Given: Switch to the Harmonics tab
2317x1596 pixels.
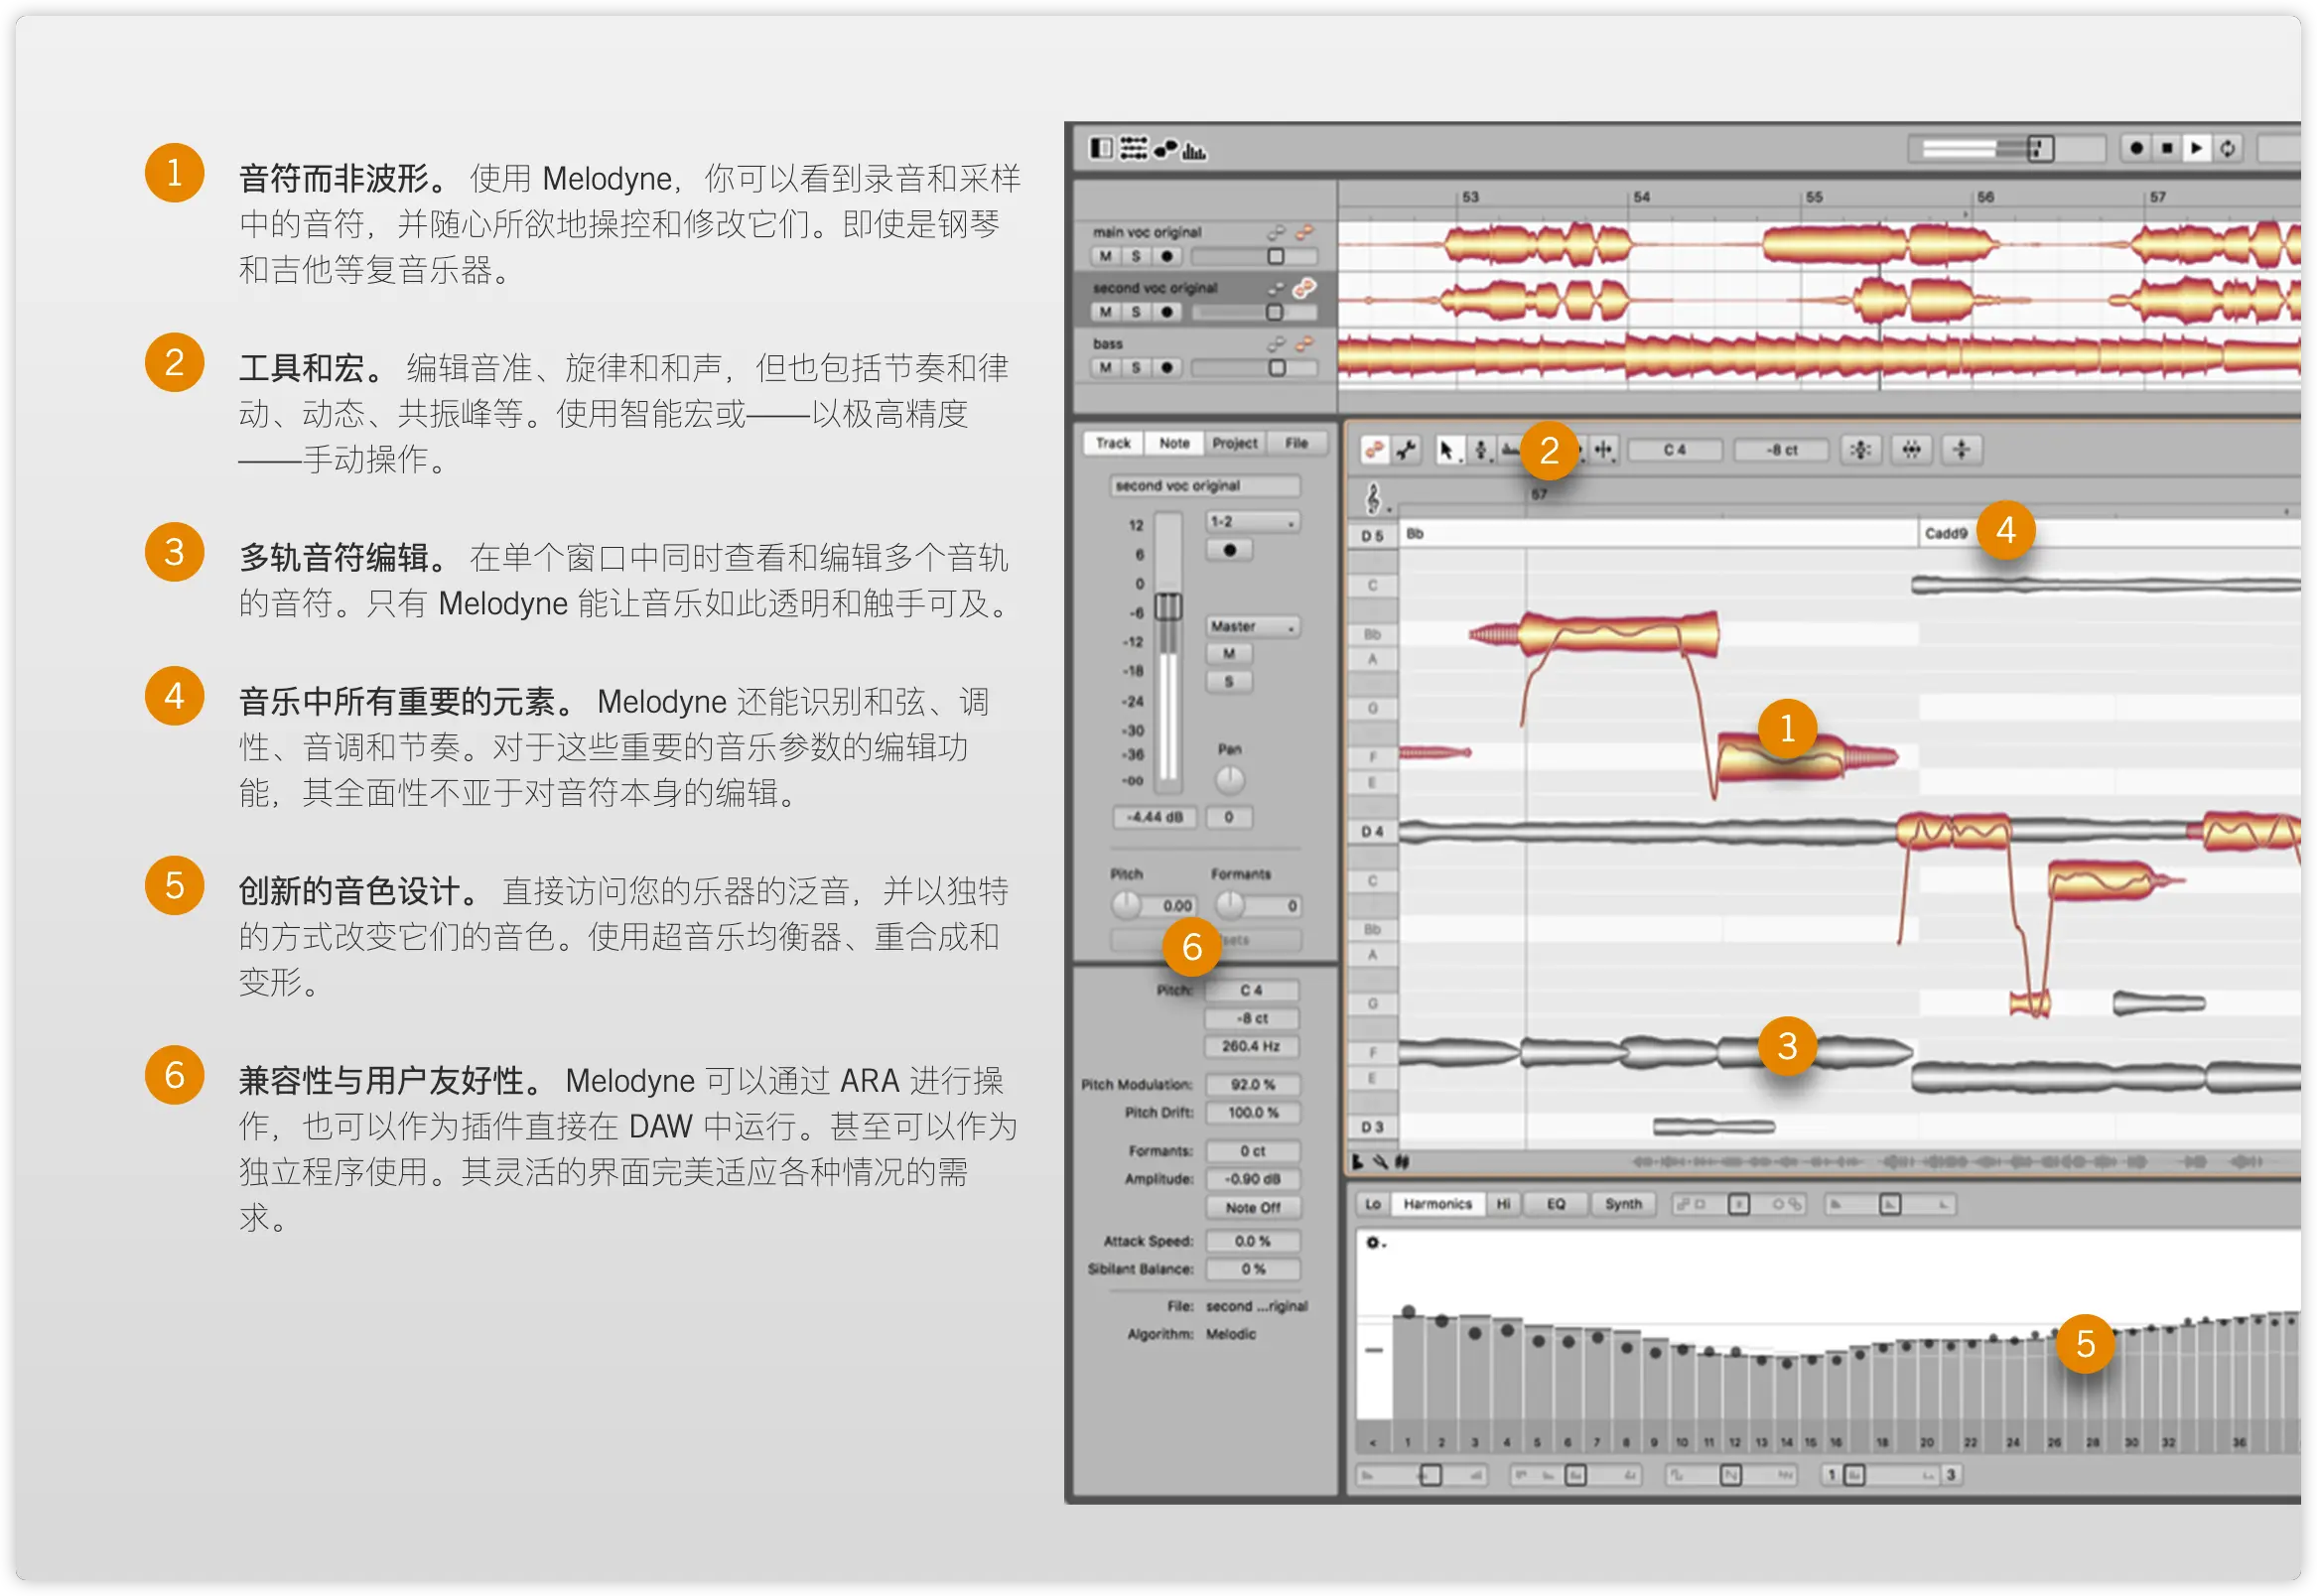Looking at the screenshot, I should click(1437, 1204).
